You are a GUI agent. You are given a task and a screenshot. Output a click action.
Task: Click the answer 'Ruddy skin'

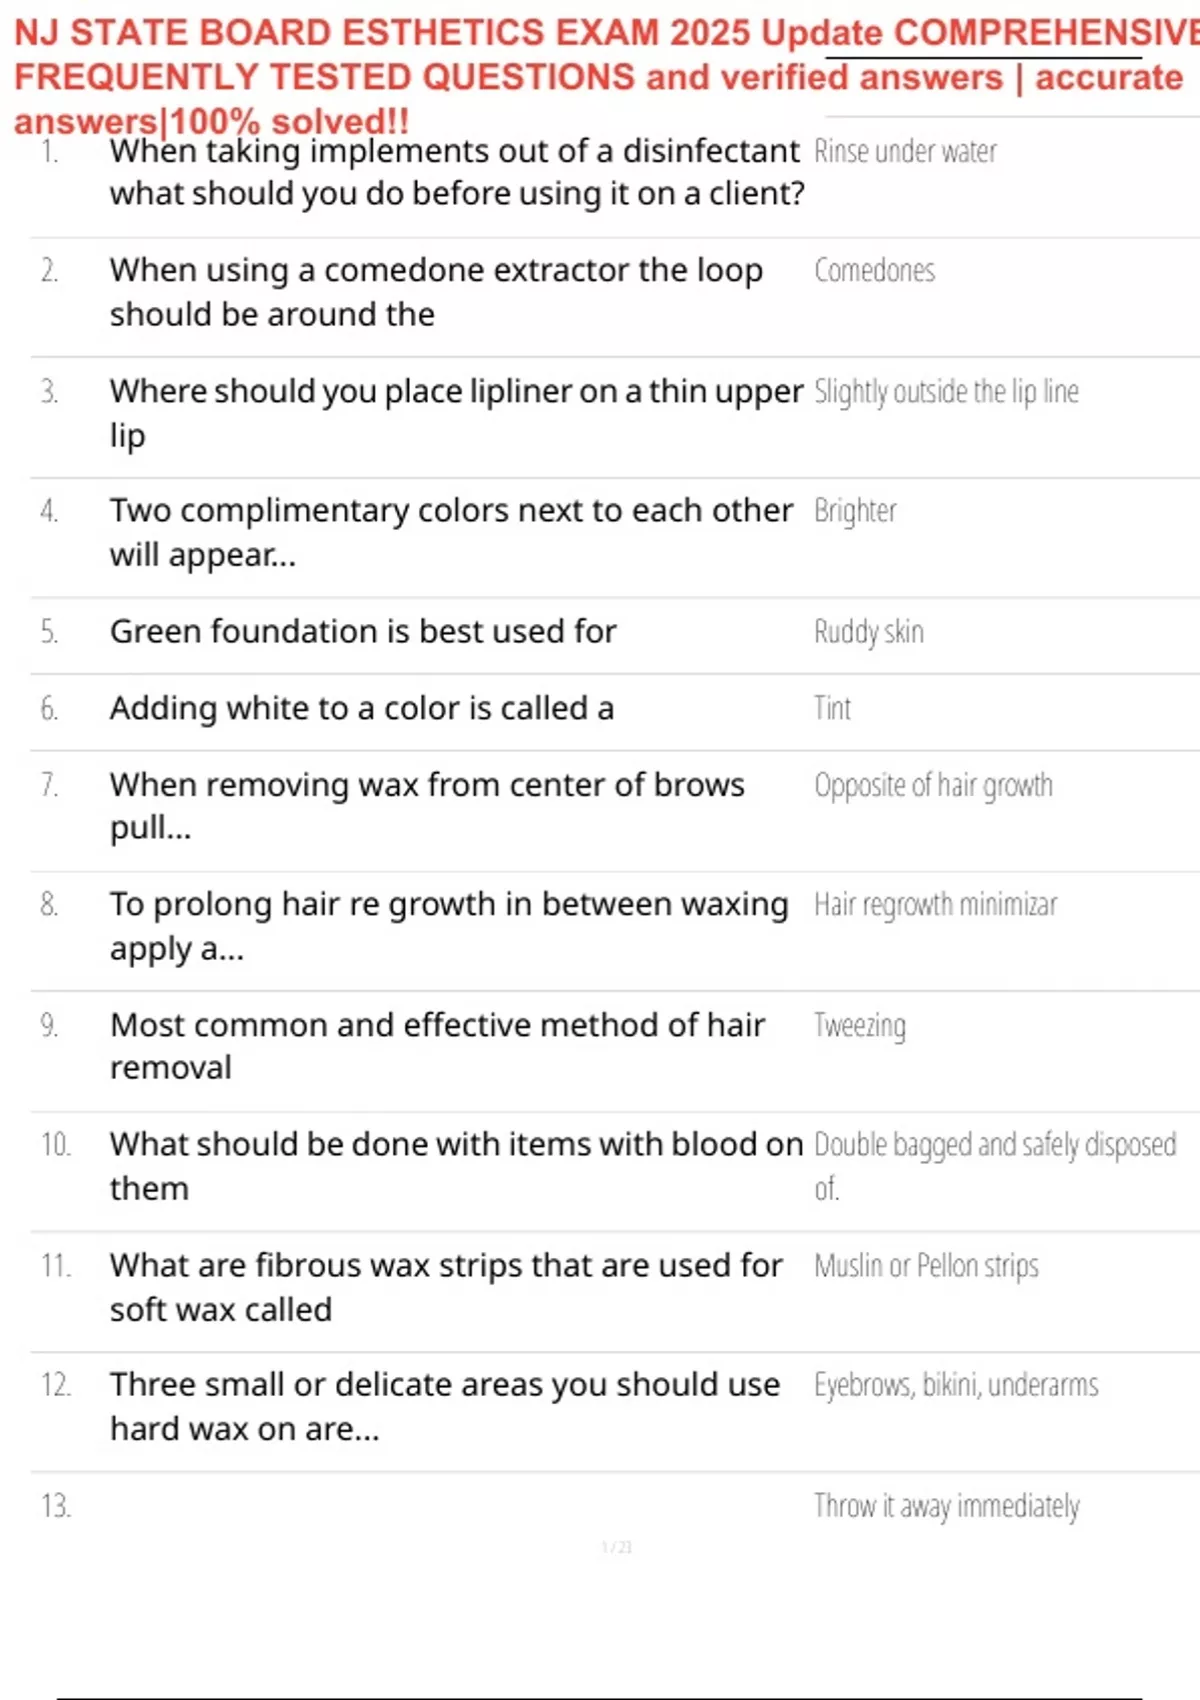click(x=868, y=632)
